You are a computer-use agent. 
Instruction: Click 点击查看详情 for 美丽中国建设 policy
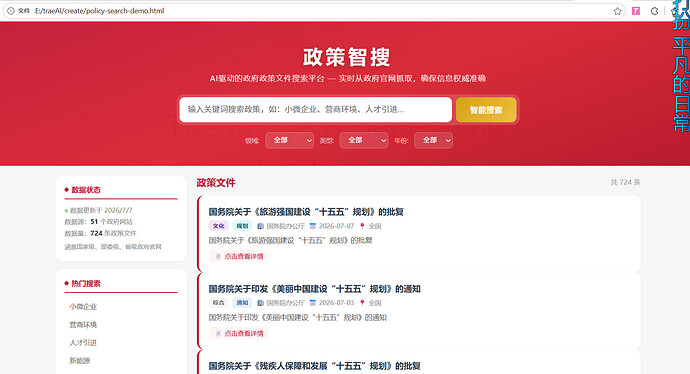(238, 333)
